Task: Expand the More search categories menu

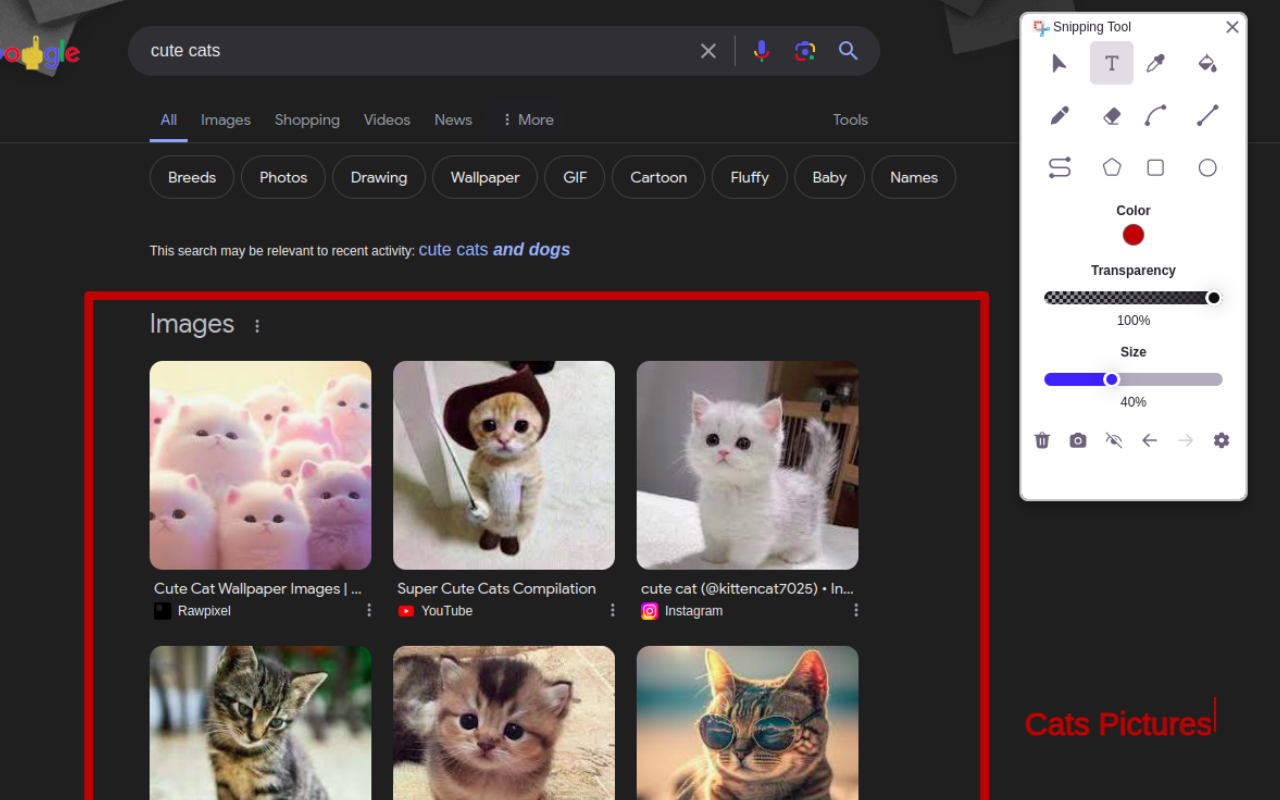Action: tap(527, 120)
